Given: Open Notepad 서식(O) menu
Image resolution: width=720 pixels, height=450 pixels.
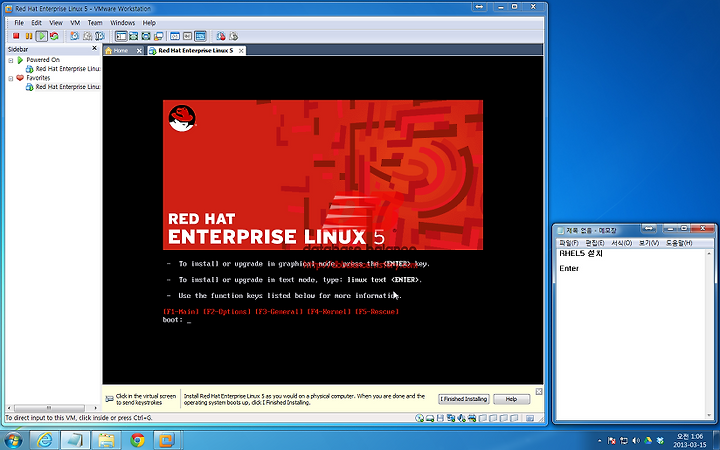Looking at the screenshot, I should pyautogui.click(x=622, y=243).
